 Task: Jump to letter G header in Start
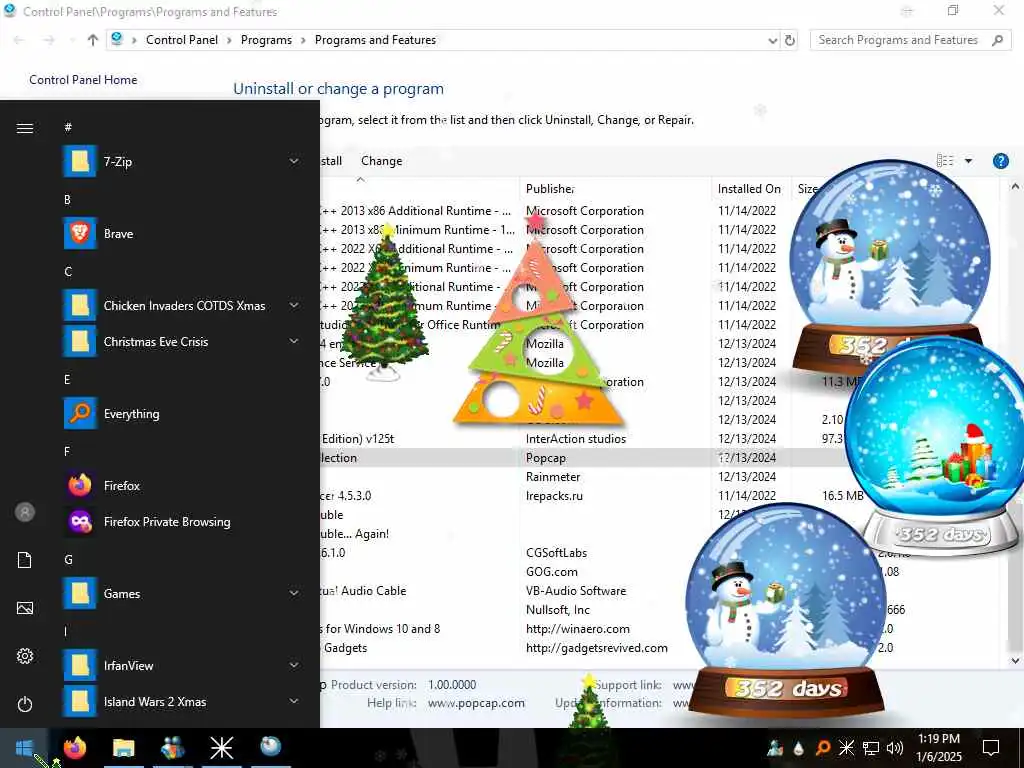[68, 560]
